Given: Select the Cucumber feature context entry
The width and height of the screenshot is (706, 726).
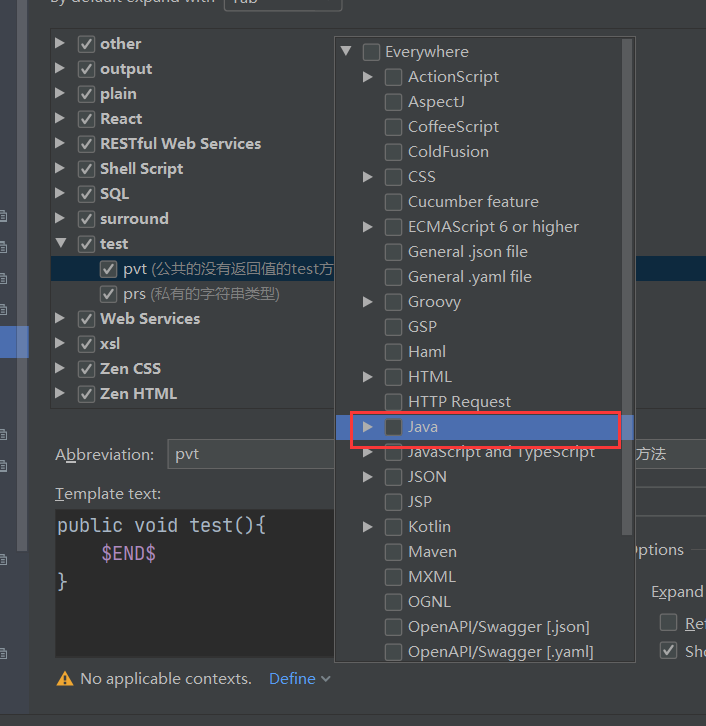Looking at the screenshot, I should [473, 202].
